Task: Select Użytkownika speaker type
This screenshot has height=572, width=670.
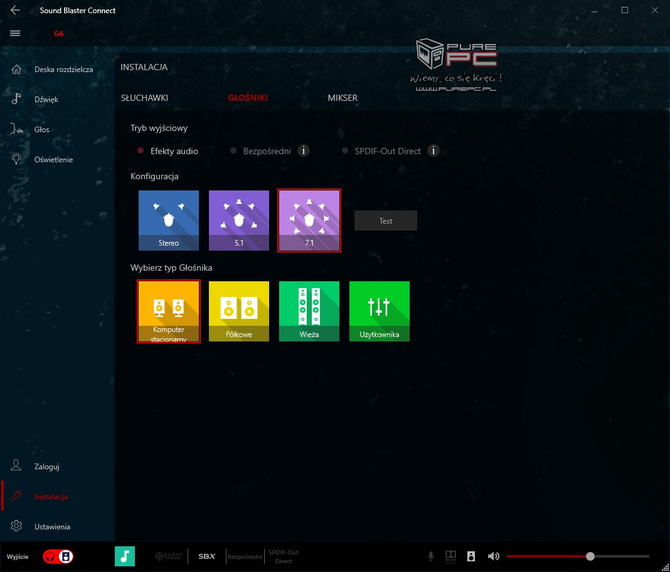Action: click(379, 311)
